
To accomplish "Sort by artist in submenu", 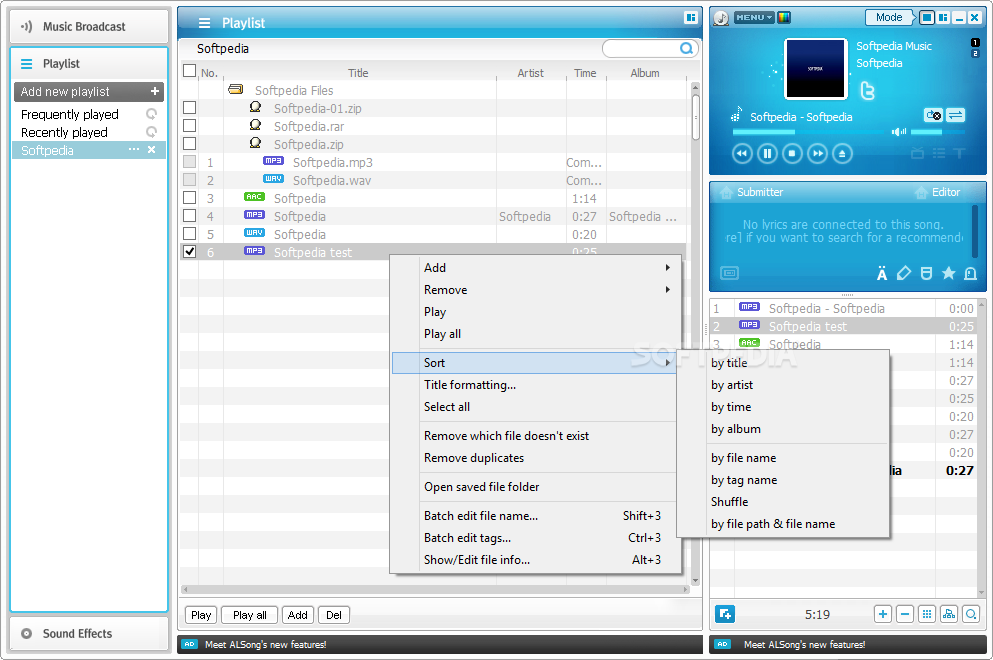I will pos(732,385).
